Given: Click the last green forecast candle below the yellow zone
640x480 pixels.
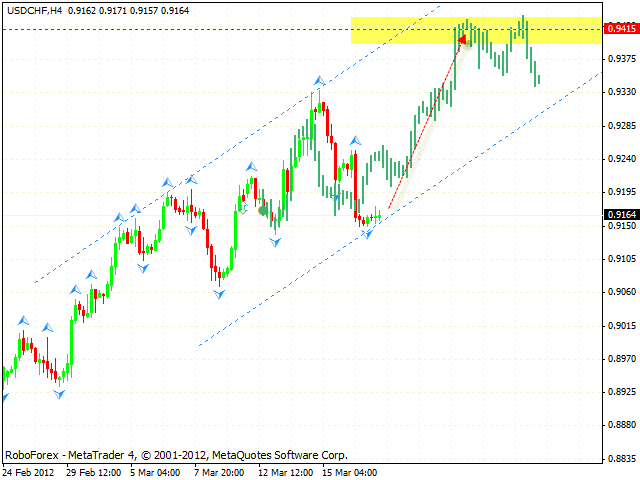Looking at the screenshot, I should (x=538, y=80).
